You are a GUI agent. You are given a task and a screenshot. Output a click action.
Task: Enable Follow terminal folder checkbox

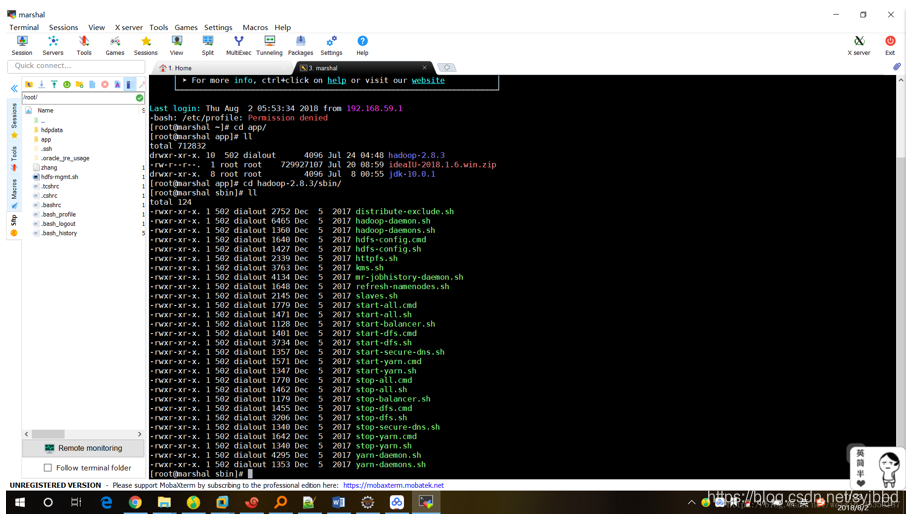pos(48,468)
